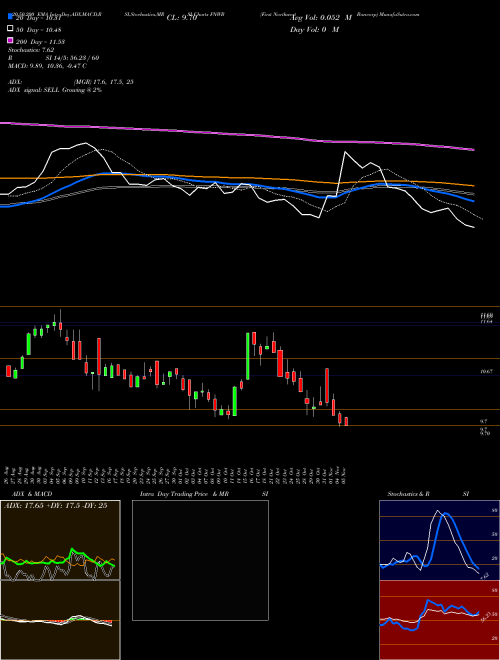Open the ADX chart thumbnail panel

pos(60,540)
